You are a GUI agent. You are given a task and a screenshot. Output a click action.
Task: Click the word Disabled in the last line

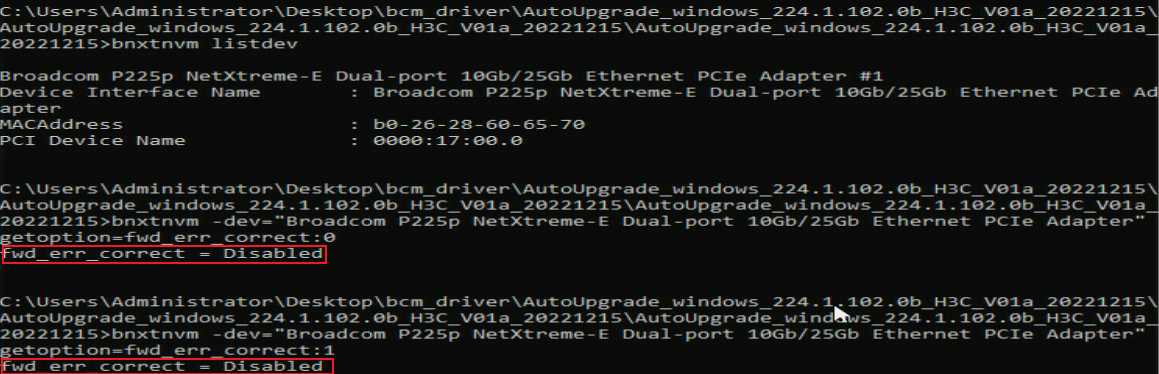(x=273, y=367)
